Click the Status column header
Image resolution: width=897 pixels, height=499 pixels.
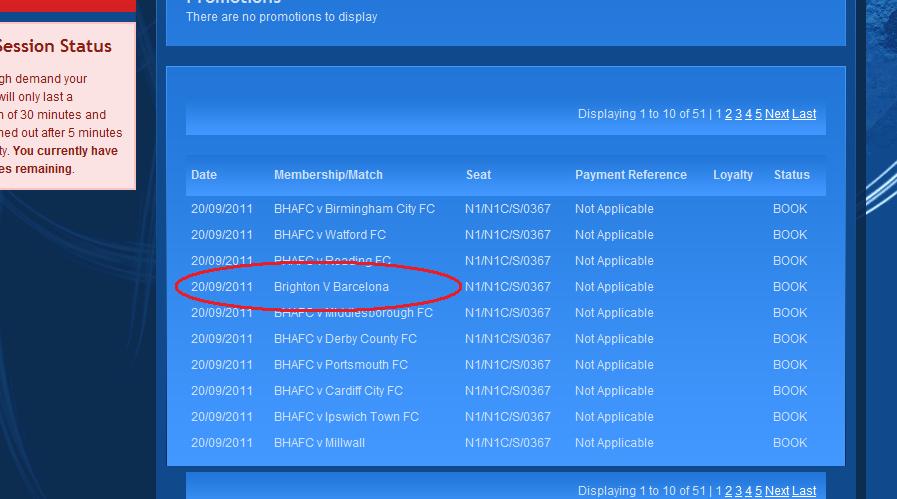click(x=792, y=175)
